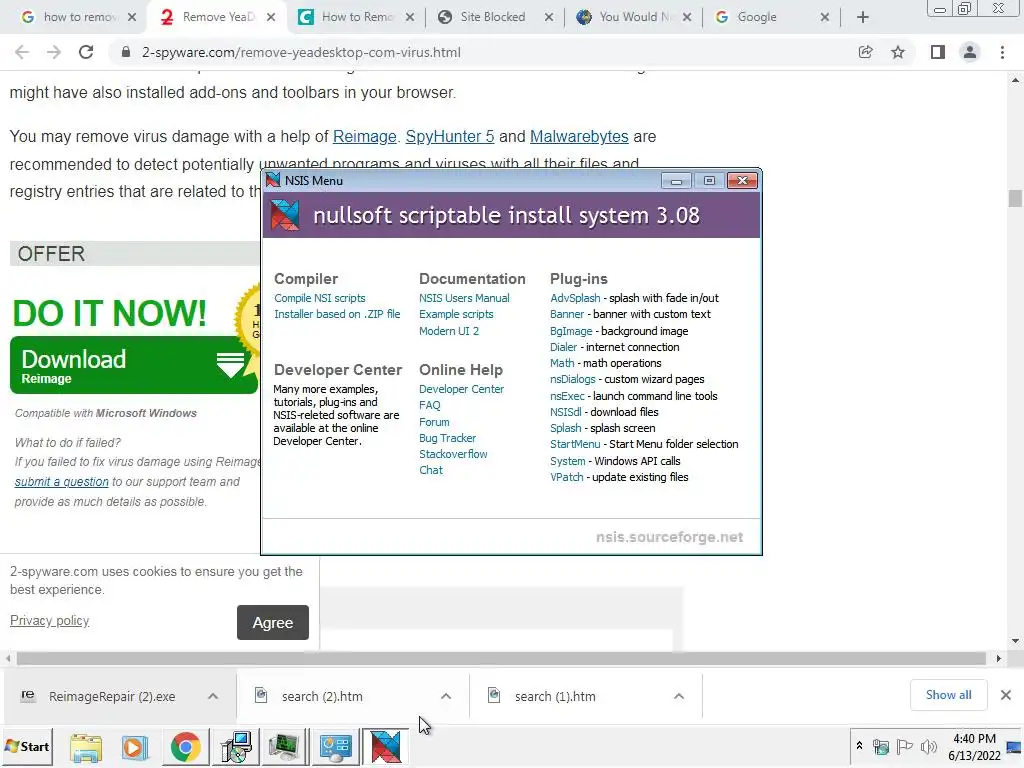Open a new Chrome tab

pos(863,17)
